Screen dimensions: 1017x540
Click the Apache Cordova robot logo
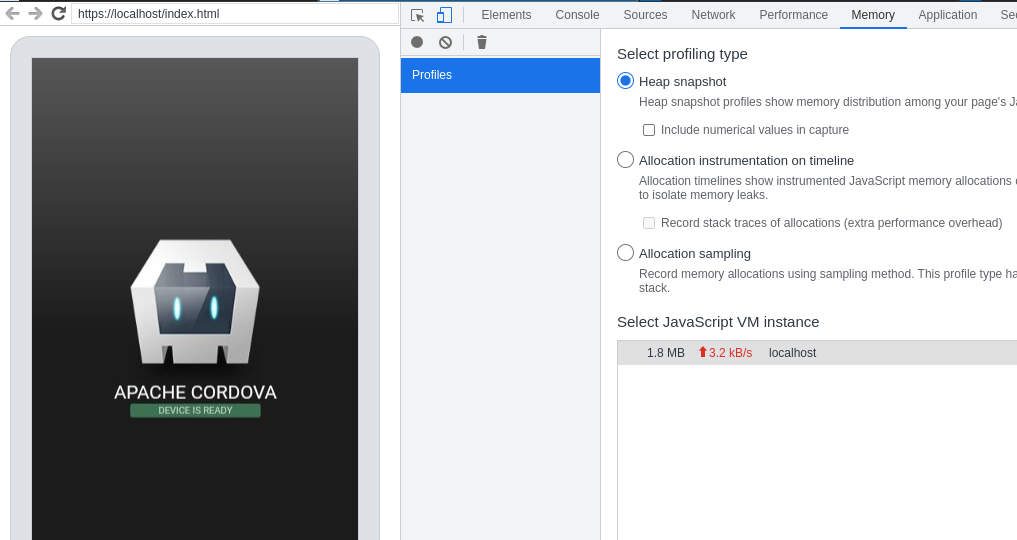coord(195,302)
